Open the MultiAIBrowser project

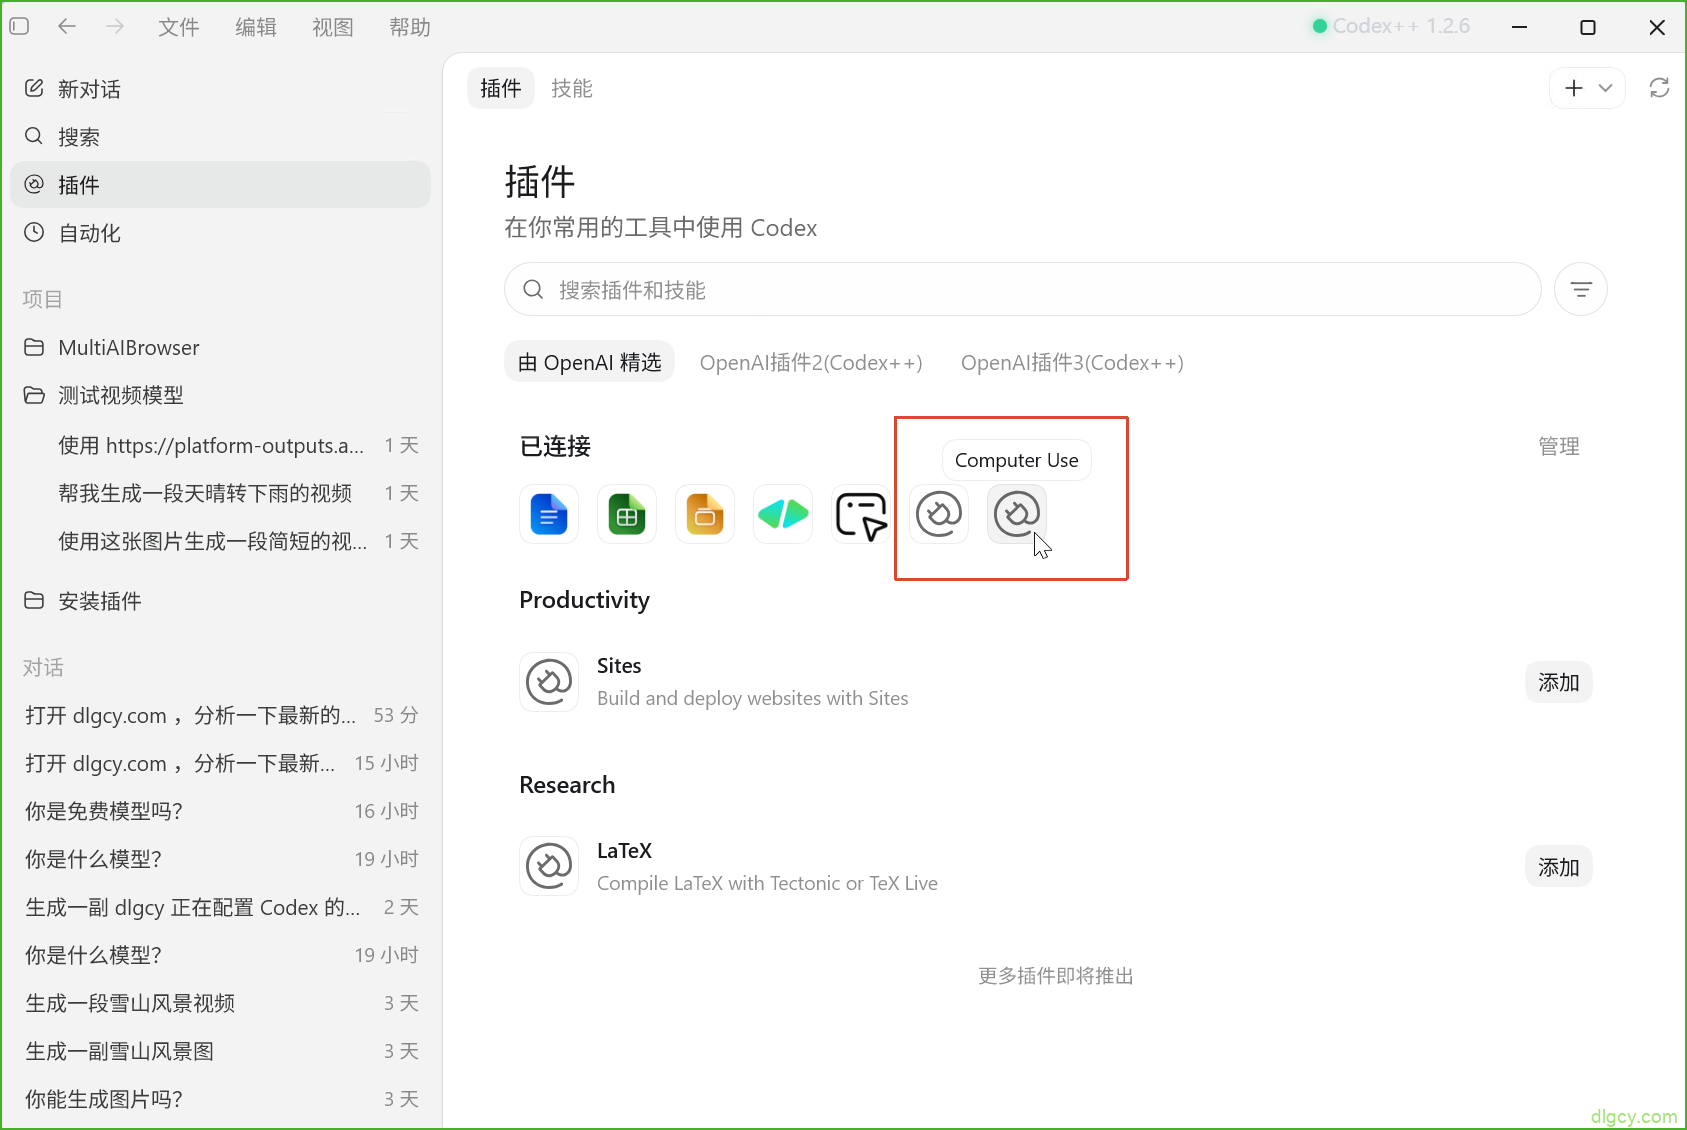pos(220,347)
